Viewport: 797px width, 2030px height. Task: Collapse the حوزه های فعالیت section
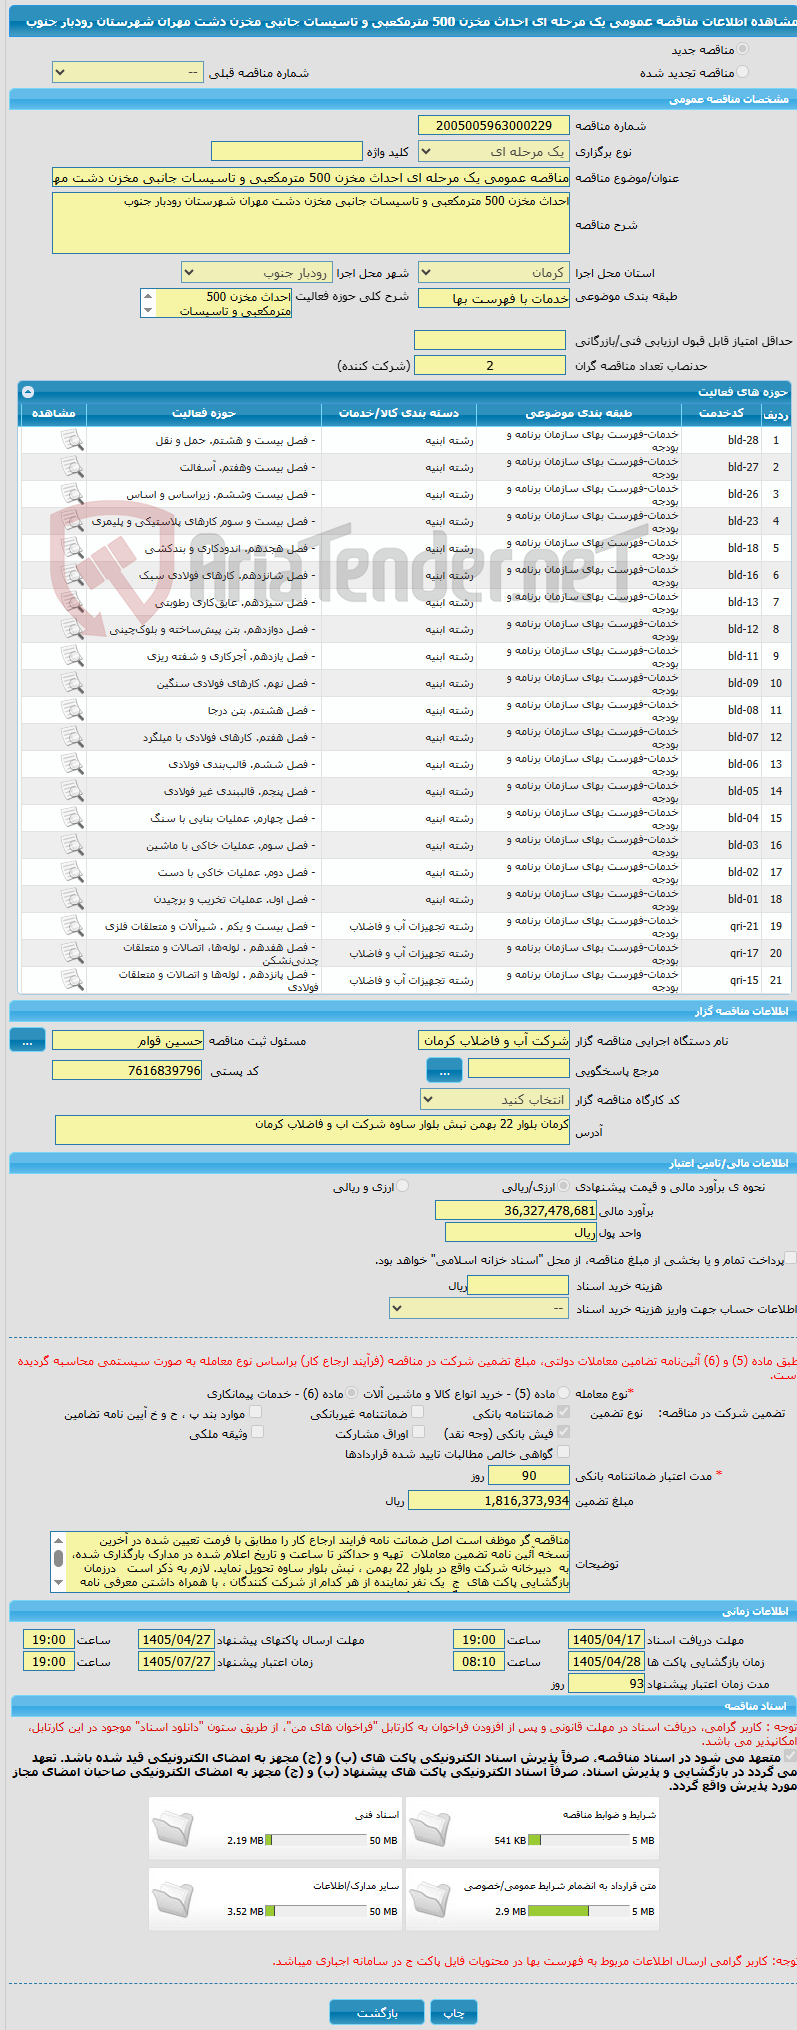[28, 392]
